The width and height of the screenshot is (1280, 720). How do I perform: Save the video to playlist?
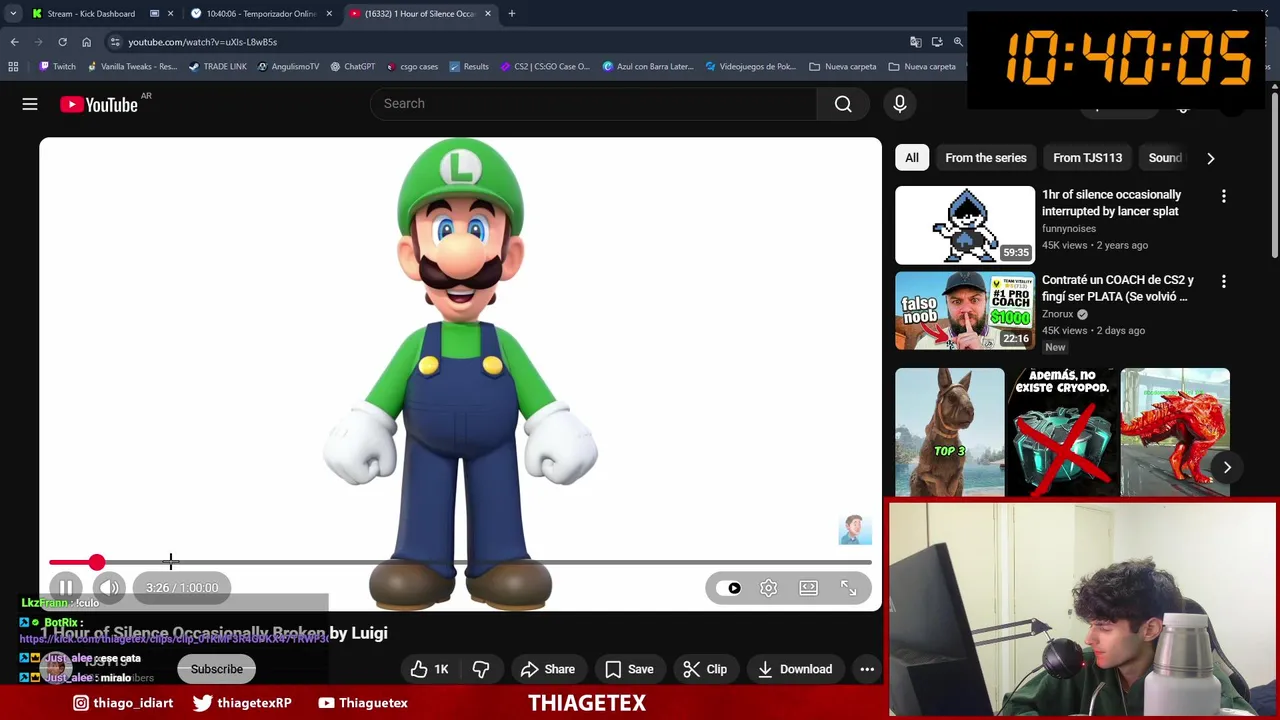pyautogui.click(x=629, y=669)
